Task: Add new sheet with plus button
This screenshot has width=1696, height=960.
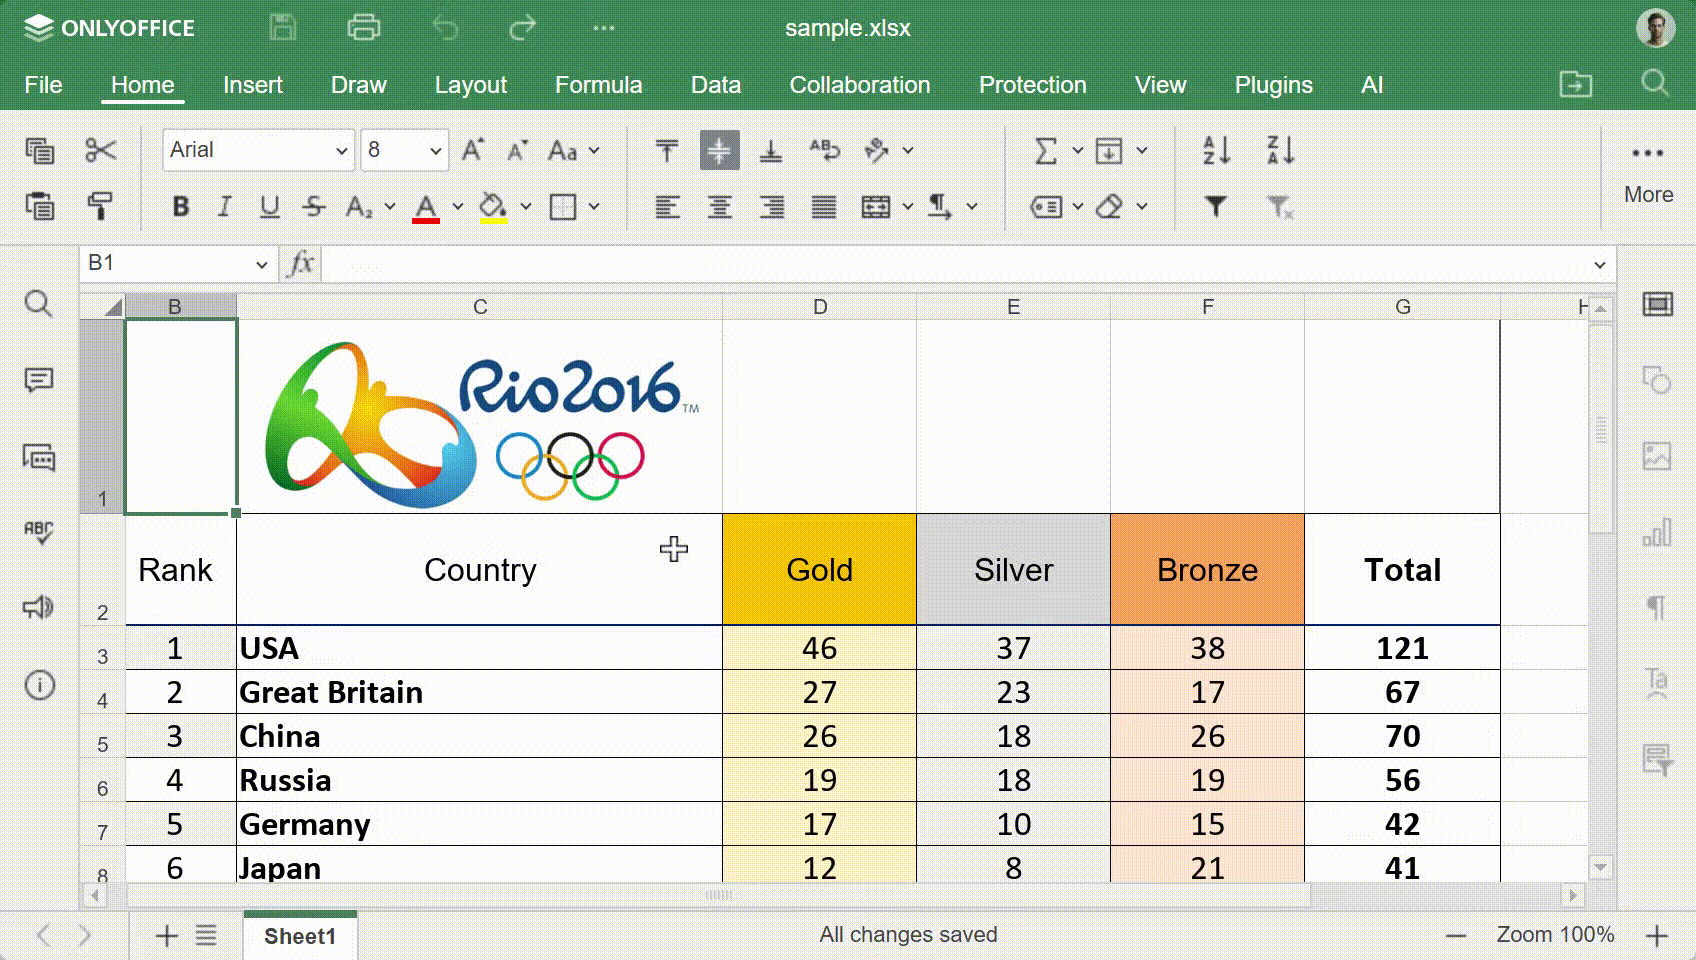Action: pos(167,936)
